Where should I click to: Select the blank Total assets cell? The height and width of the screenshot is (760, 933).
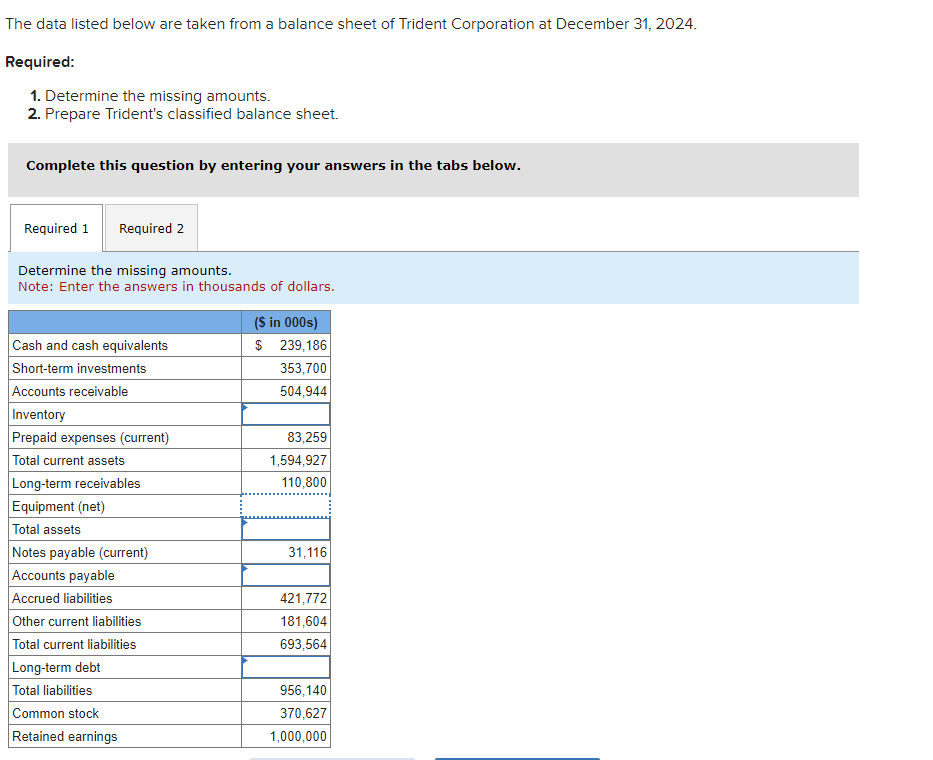point(286,529)
